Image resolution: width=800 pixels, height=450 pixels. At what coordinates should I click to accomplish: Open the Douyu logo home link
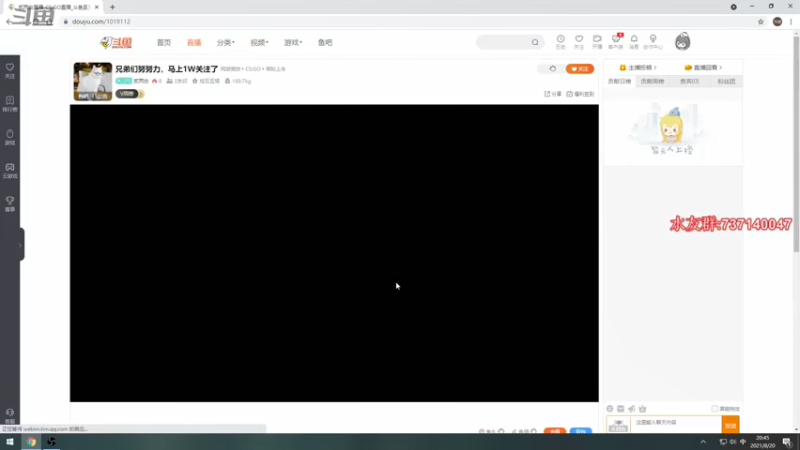click(x=116, y=42)
